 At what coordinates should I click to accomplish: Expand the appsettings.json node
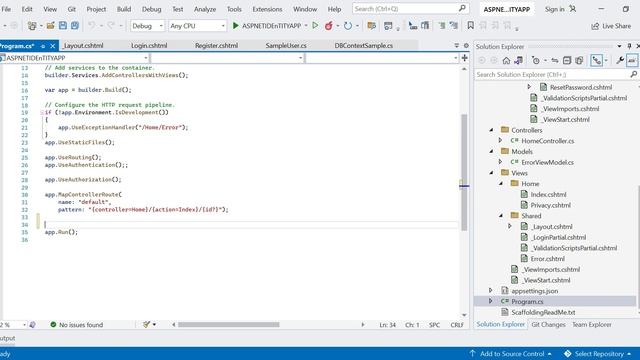[491, 291]
